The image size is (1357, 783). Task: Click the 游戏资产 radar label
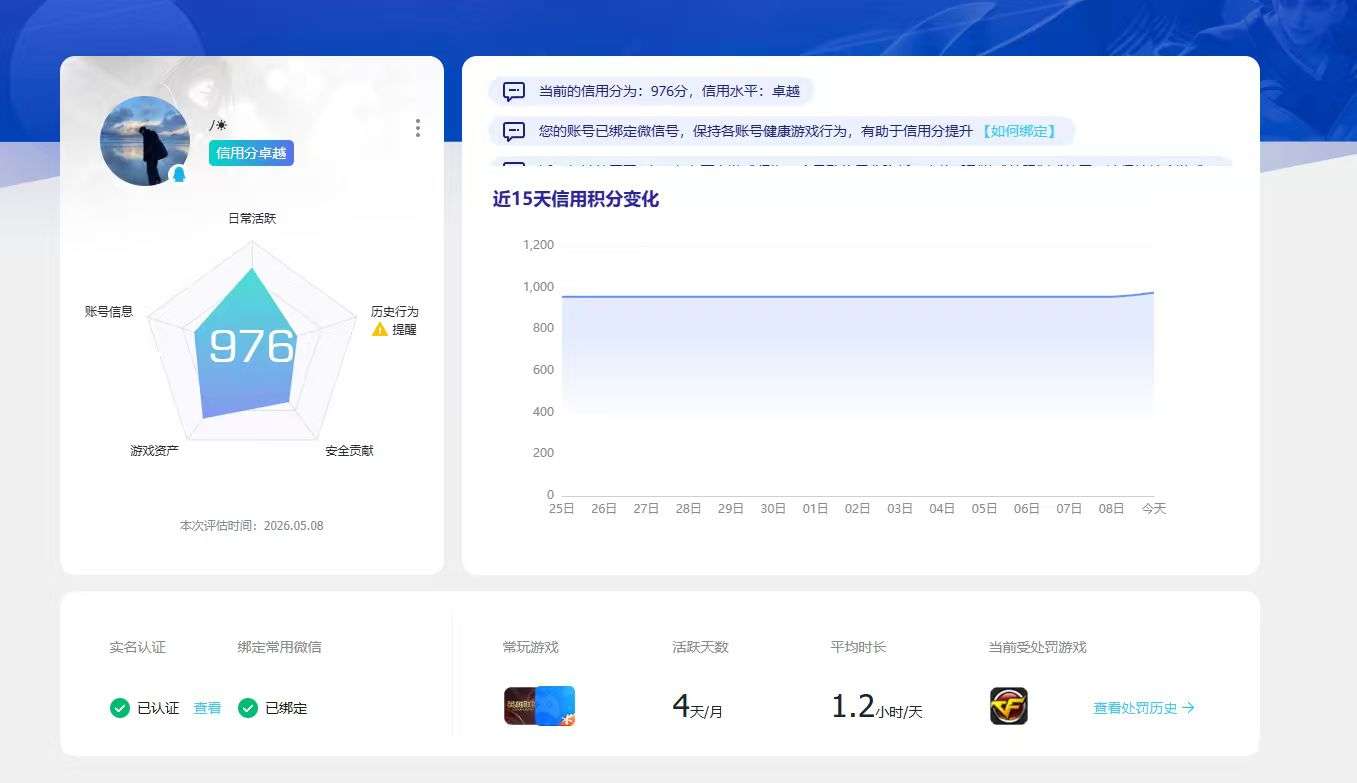click(154, 451)
